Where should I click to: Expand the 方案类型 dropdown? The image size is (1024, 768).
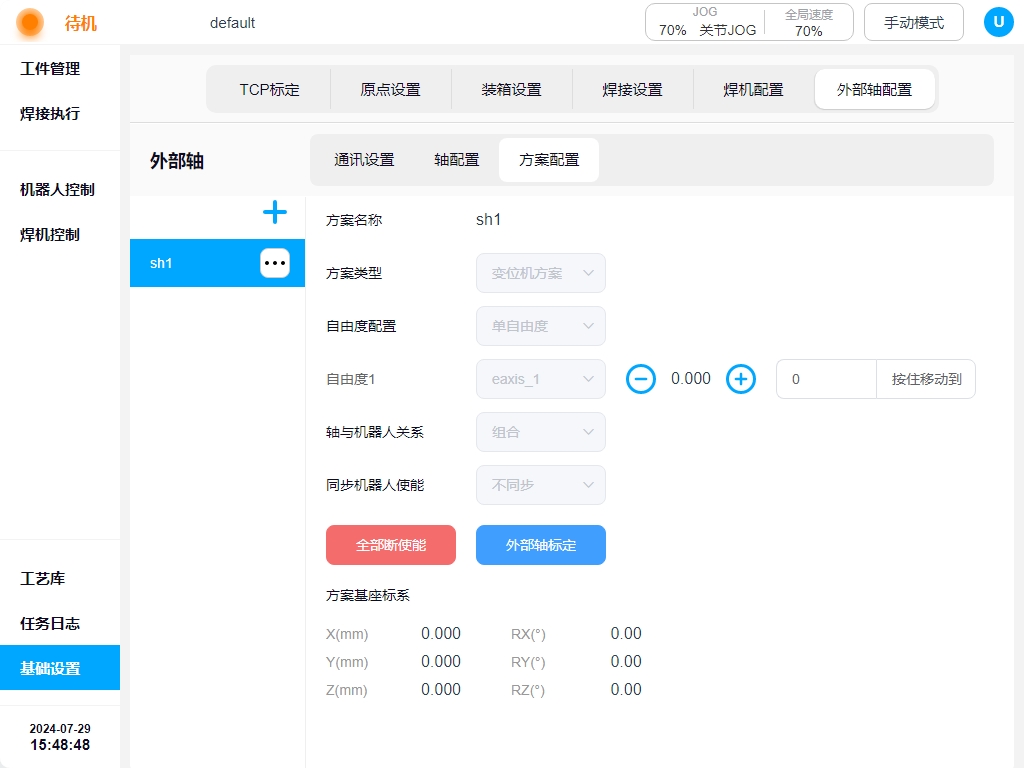[541, 273]
